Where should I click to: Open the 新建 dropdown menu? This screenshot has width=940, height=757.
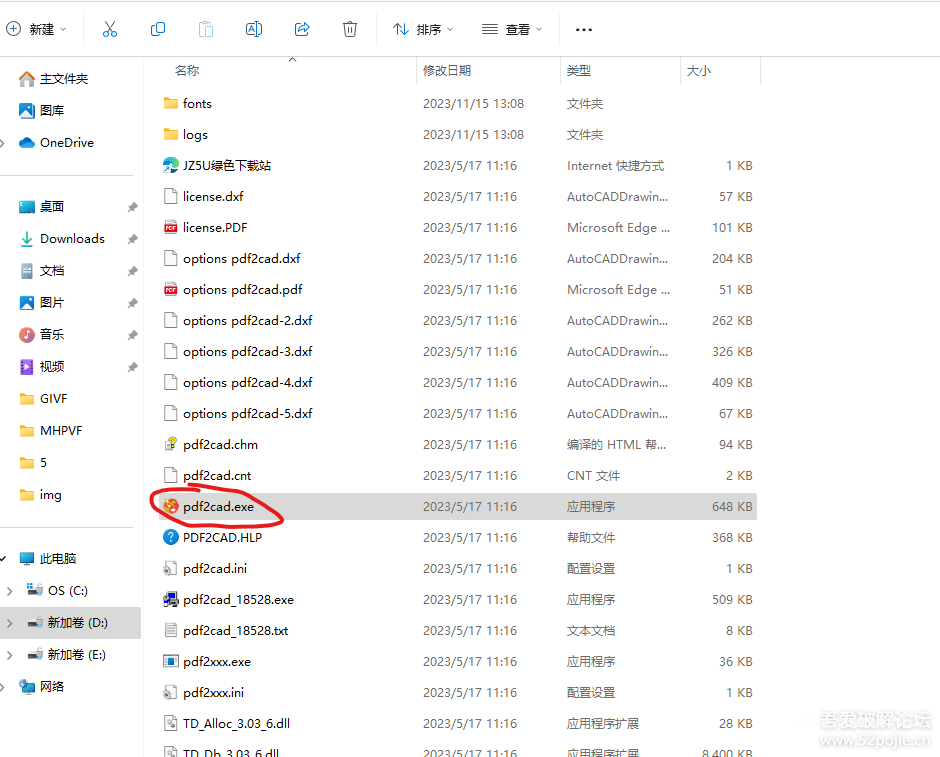(x=37, y=29)
